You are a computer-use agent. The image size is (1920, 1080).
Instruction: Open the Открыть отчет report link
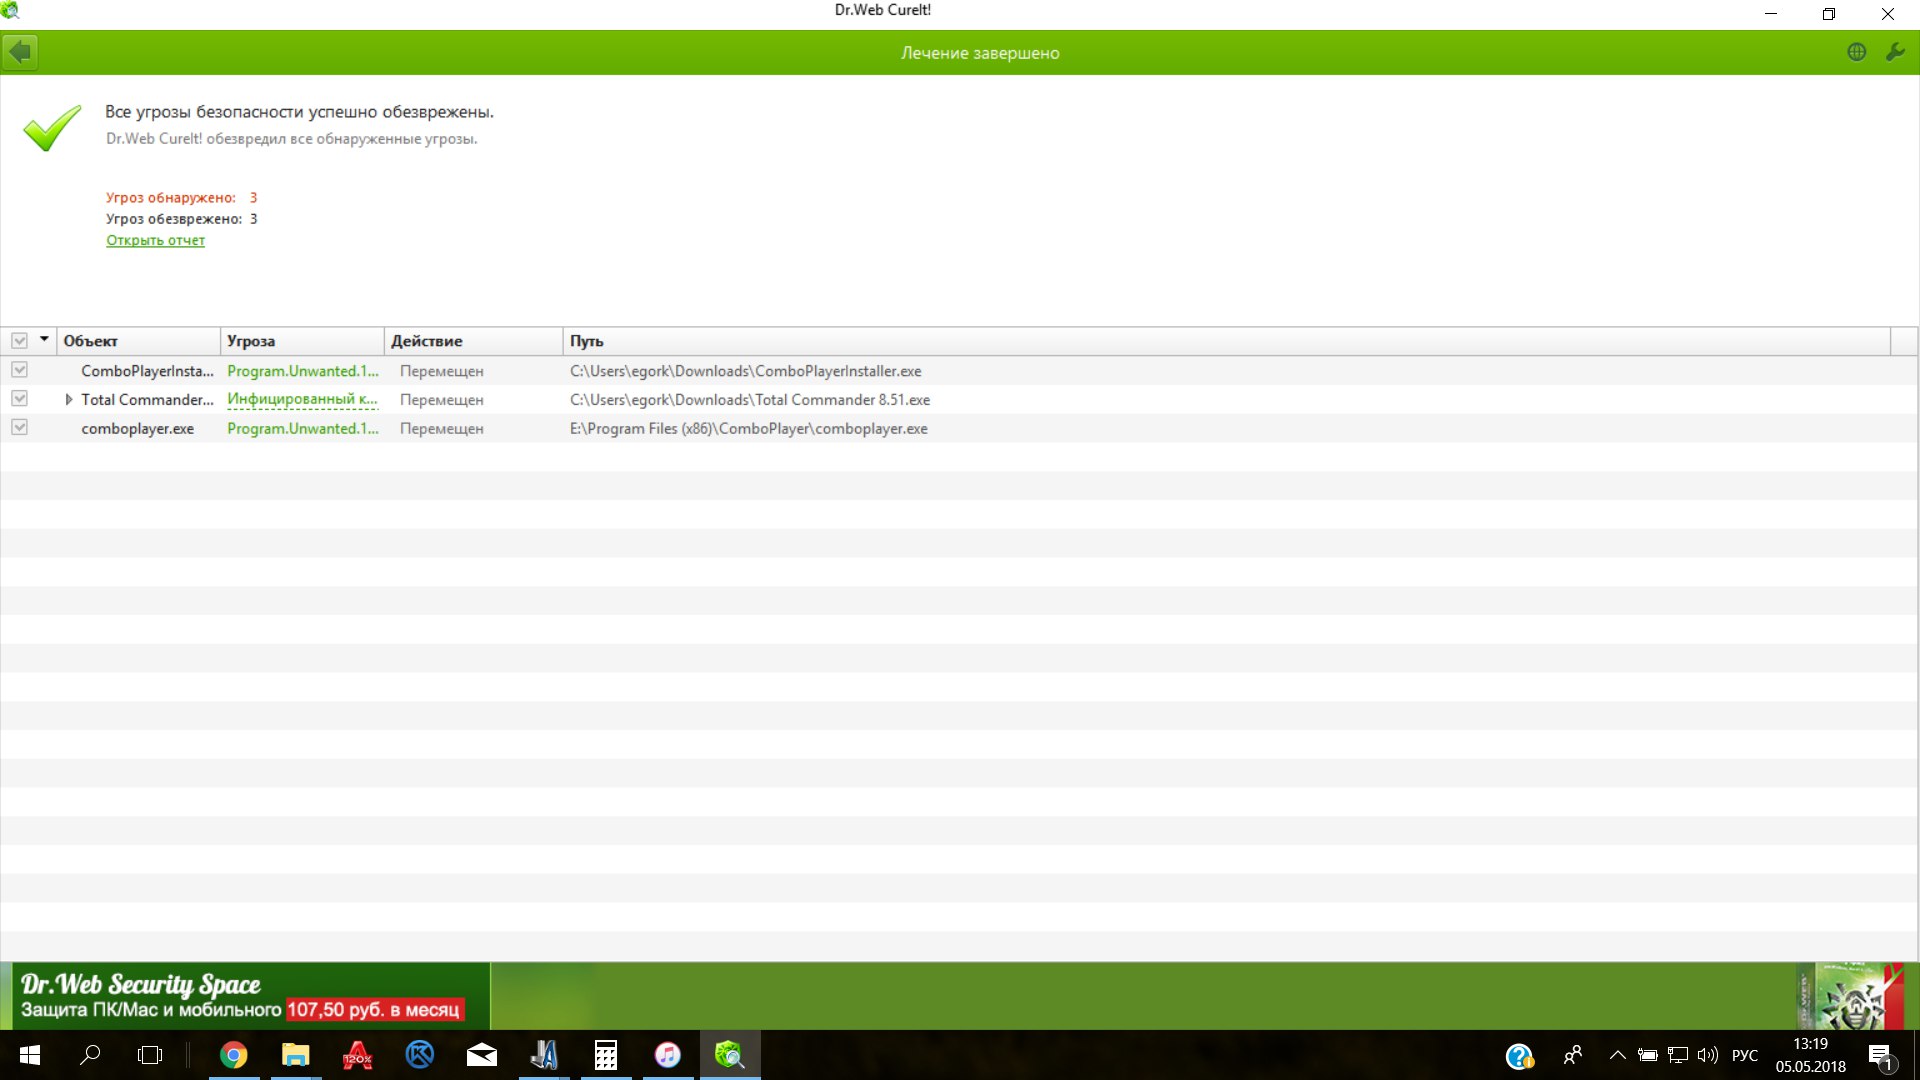click(x=155, y=240)
